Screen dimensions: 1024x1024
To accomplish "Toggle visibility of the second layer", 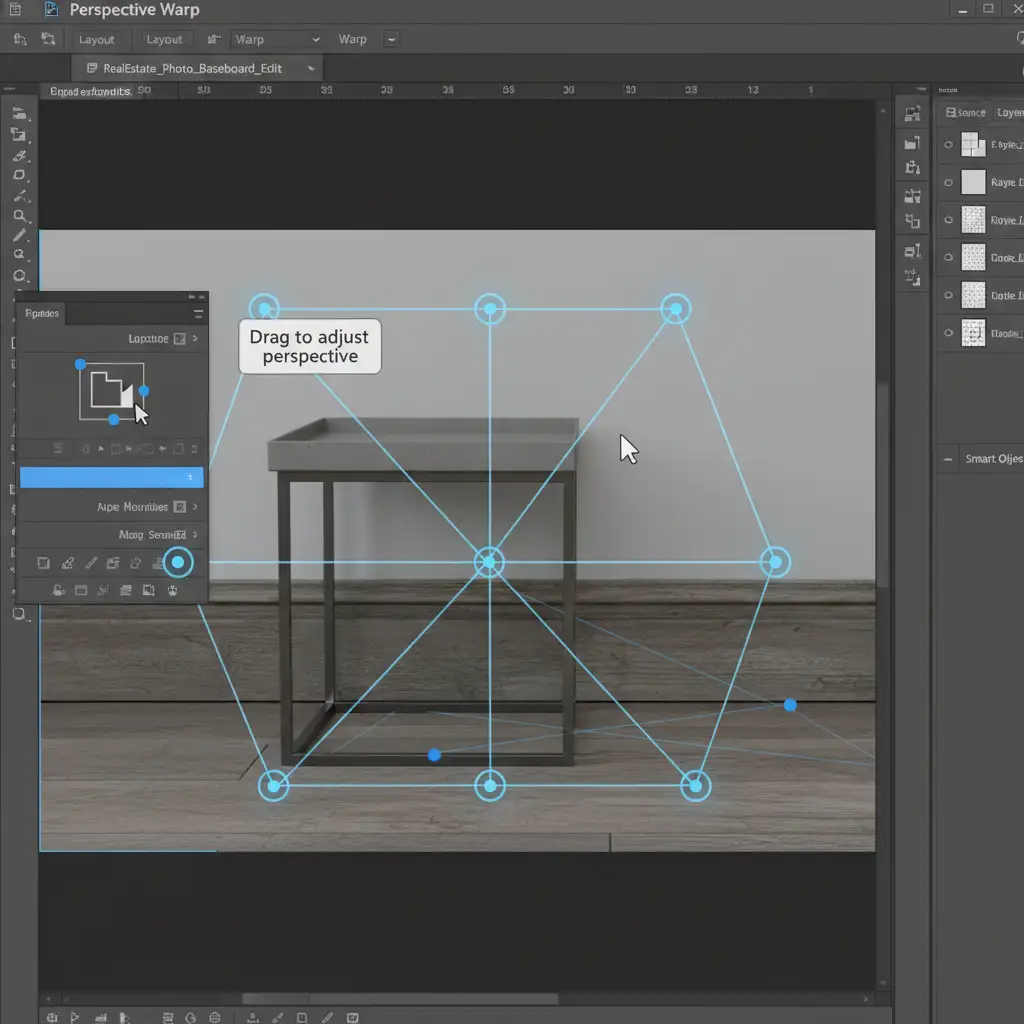I will tap(949, 183).
